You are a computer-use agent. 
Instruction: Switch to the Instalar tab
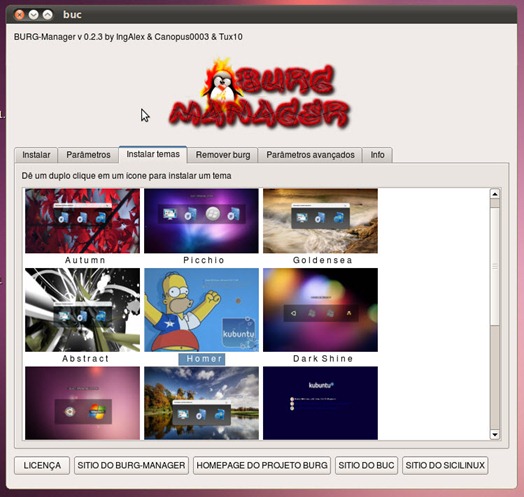click(36, 155)
